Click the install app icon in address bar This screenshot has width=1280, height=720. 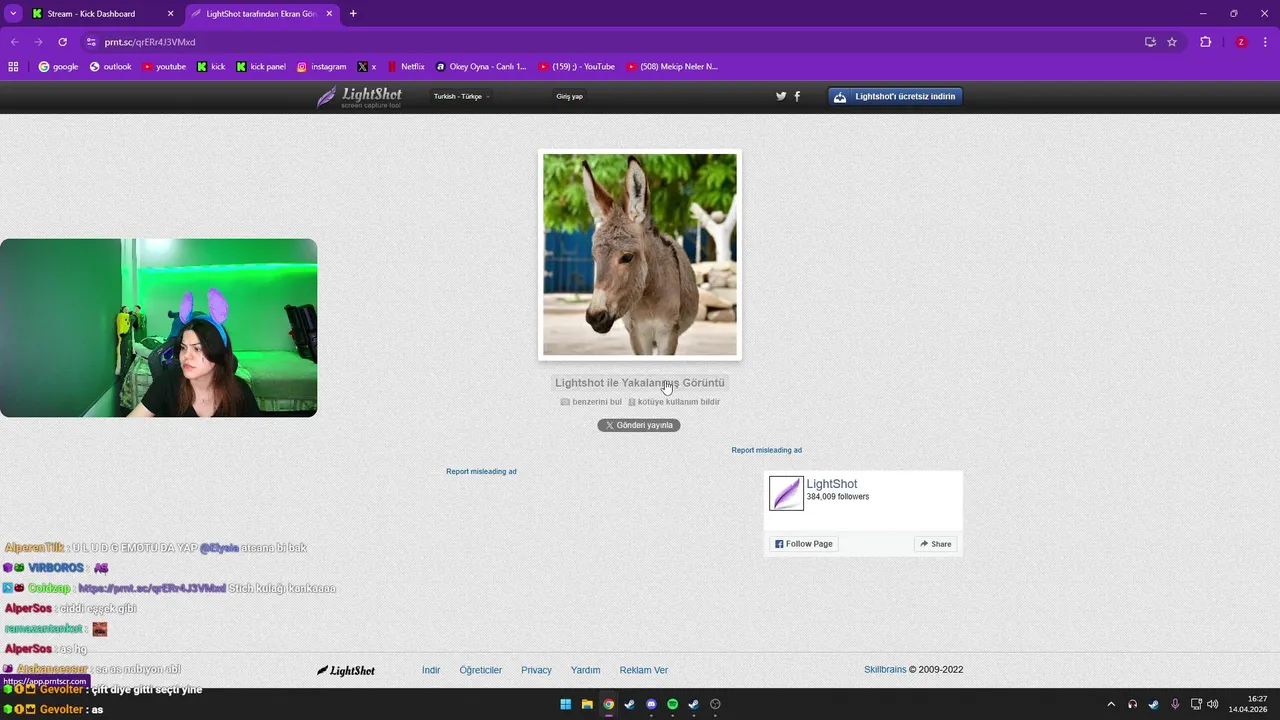click(x=1150, y=42)
